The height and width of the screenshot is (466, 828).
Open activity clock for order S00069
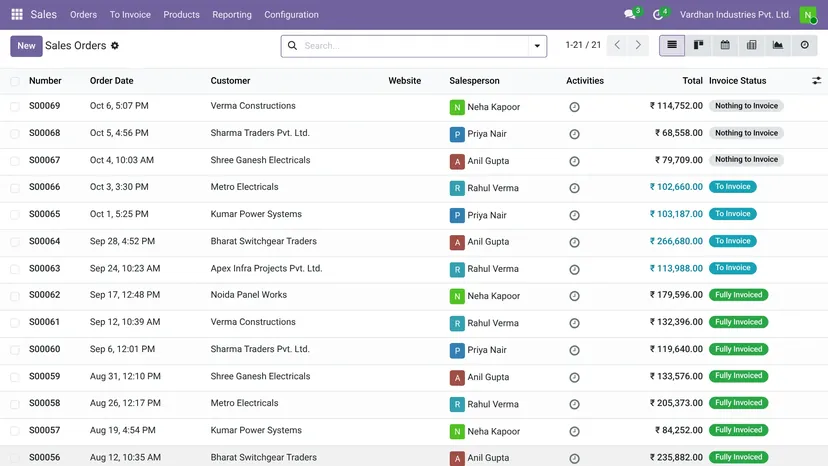575,107
